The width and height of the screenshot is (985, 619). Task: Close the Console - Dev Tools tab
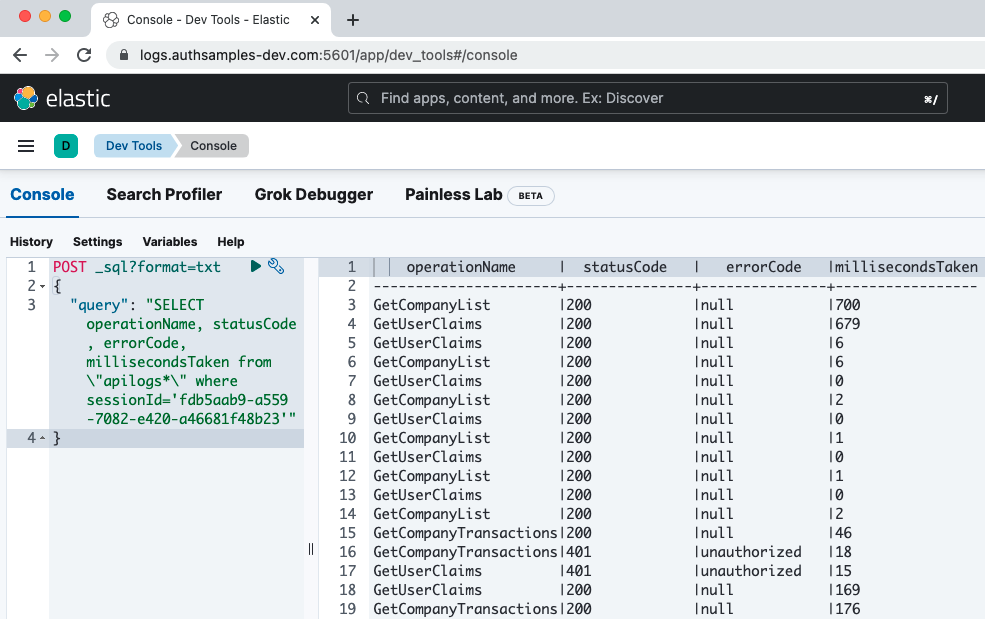(x=315, y=20)
